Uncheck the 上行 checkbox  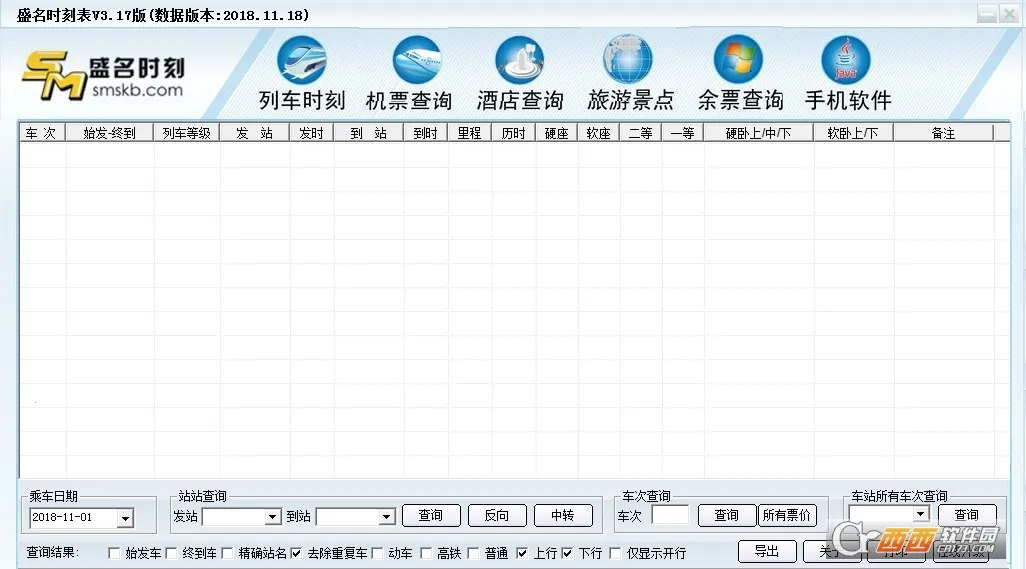(x=522, y=553)
